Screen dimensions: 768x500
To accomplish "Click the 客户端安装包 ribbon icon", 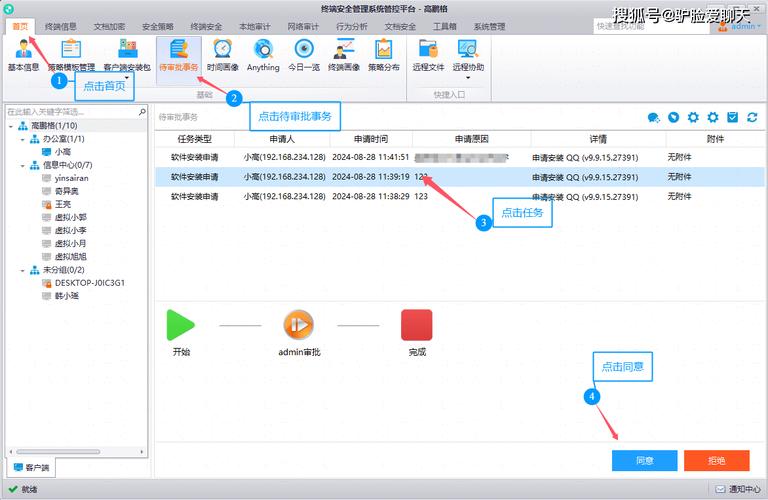I will click(x=127, y=55).
